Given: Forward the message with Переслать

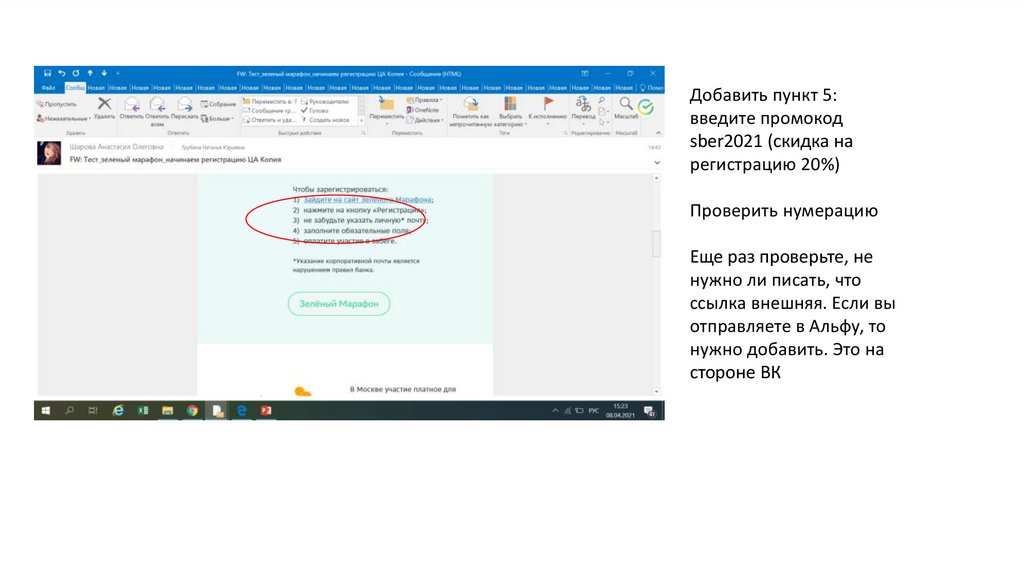Looking at the screenshot, I should click(x=185, y=108).
